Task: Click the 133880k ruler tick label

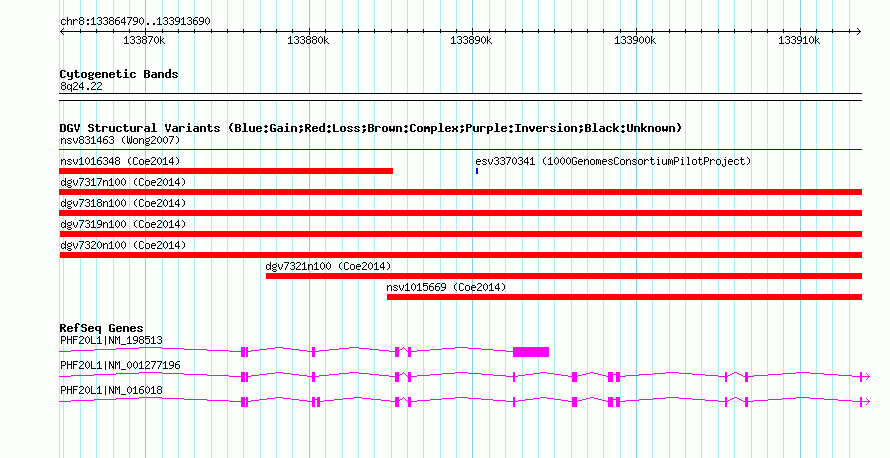Action: click(x=308, y=40)
